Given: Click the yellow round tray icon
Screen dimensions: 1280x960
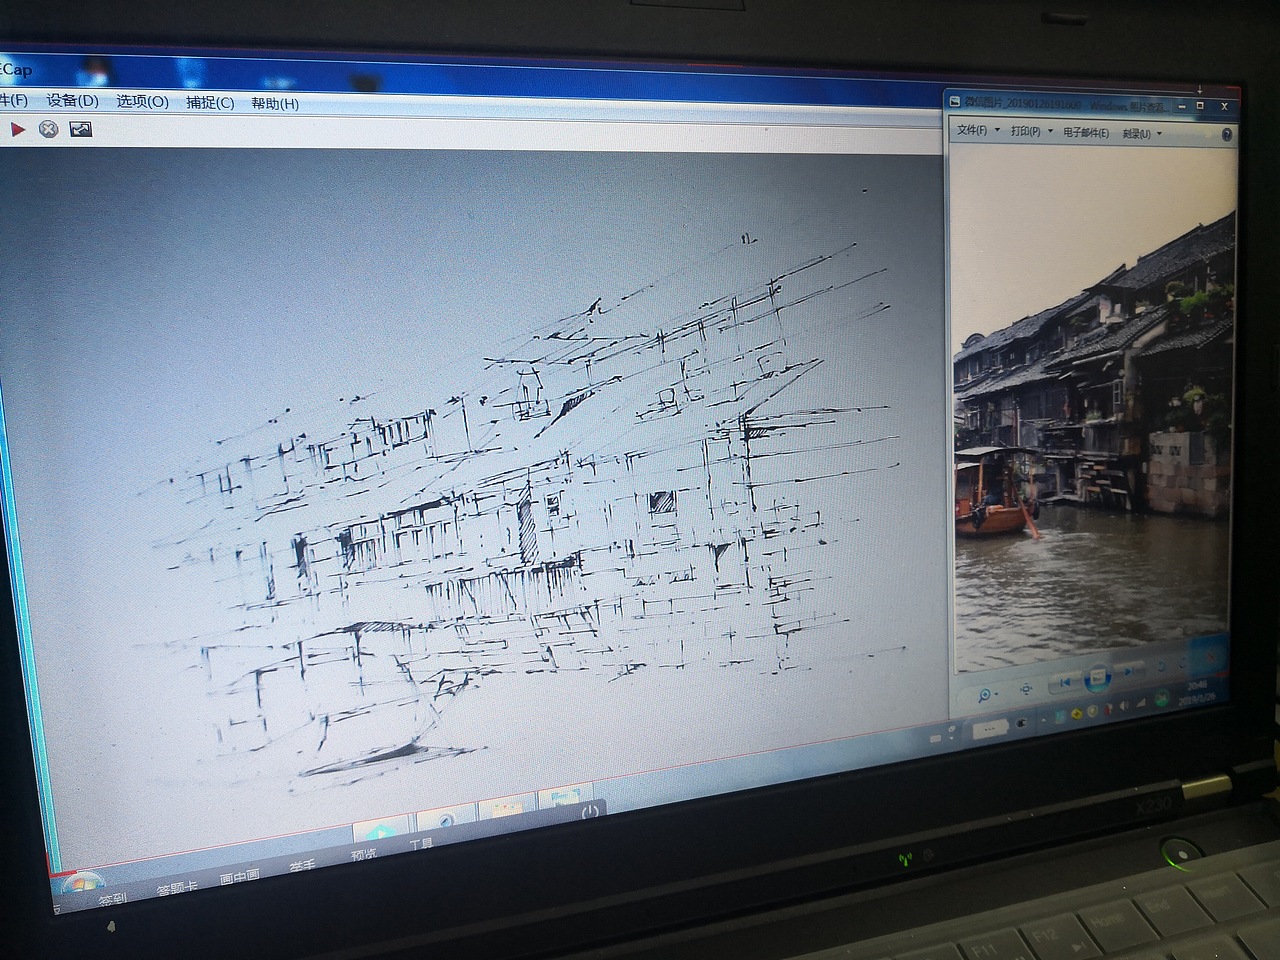Looking at the screenshot, I should tap(1077, 714).
